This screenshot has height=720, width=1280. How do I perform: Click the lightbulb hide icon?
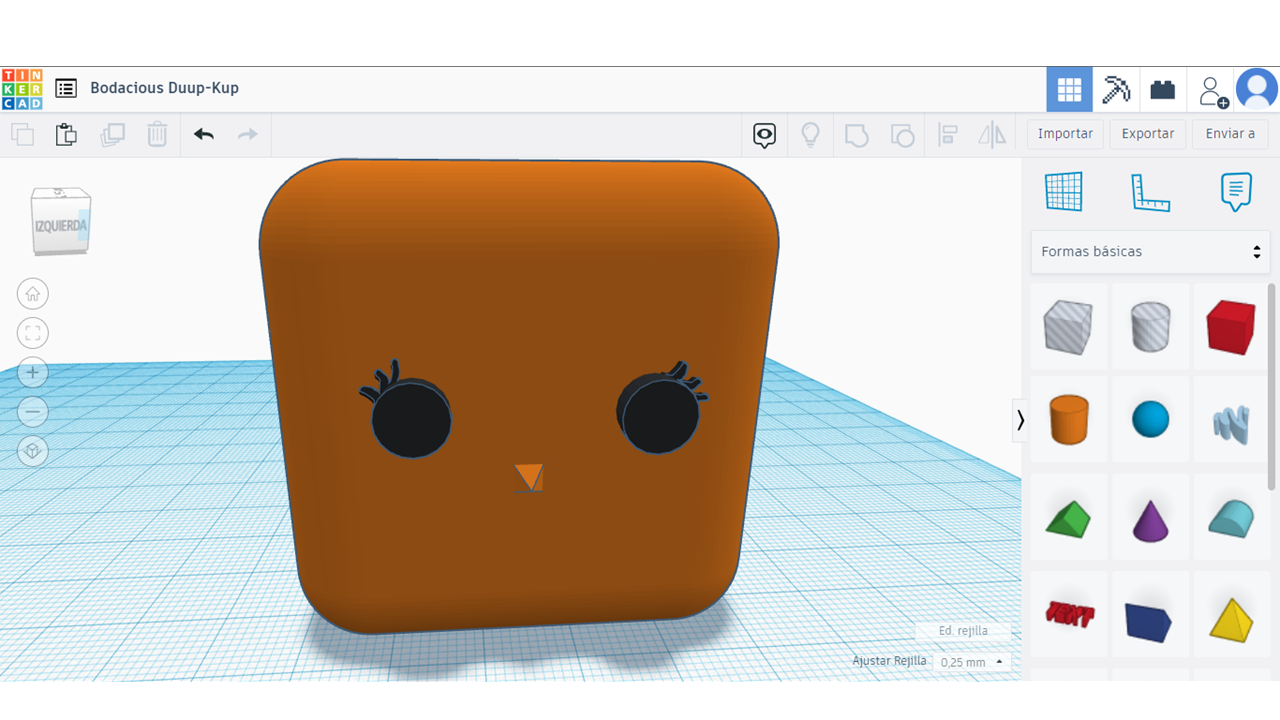pos(810,135)
